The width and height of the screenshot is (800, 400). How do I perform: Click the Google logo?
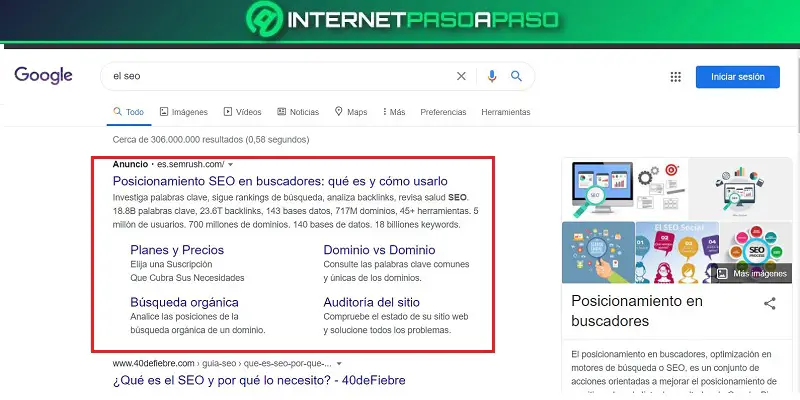coord(43,76)
